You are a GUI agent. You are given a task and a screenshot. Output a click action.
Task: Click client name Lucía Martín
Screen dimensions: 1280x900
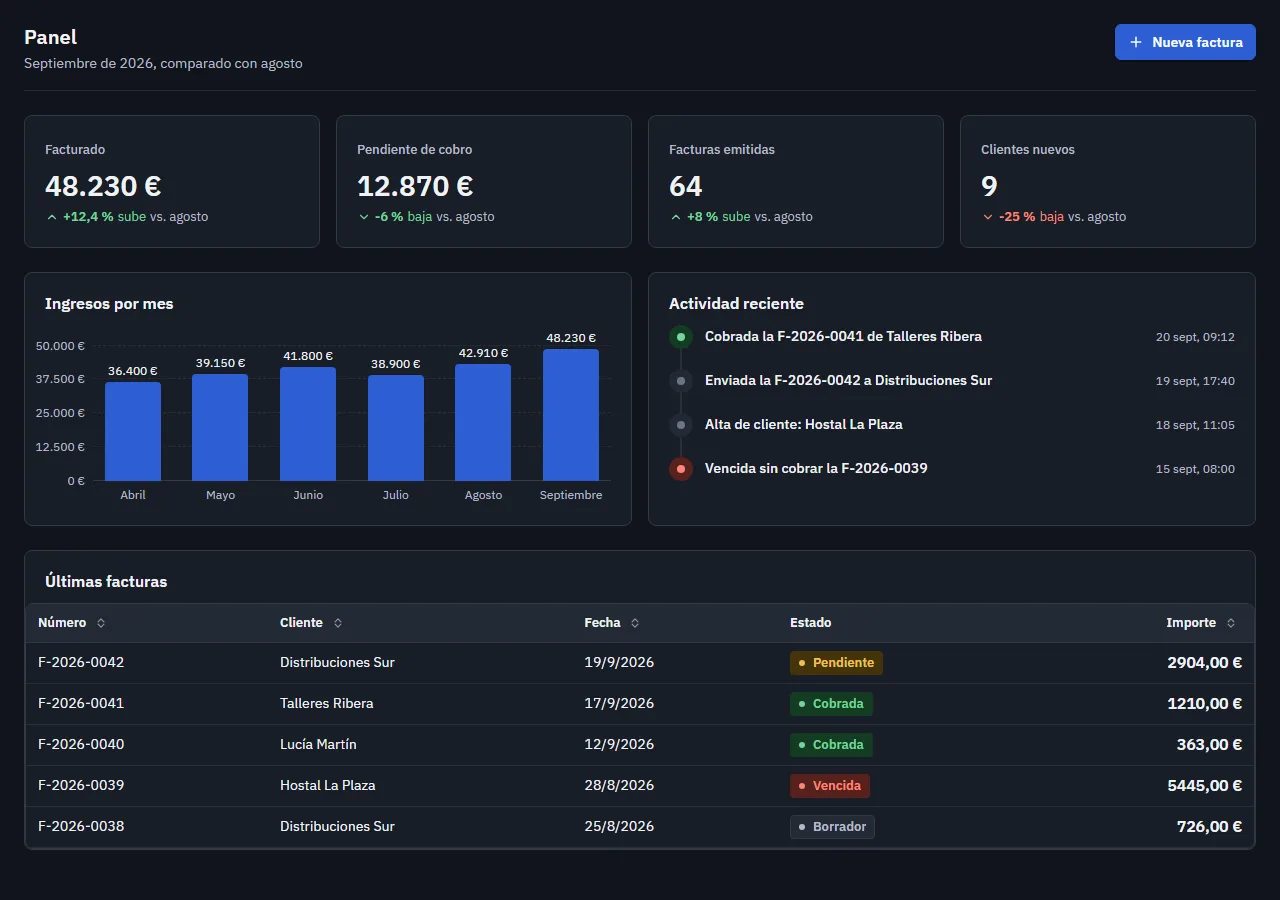tap(318, 745)
